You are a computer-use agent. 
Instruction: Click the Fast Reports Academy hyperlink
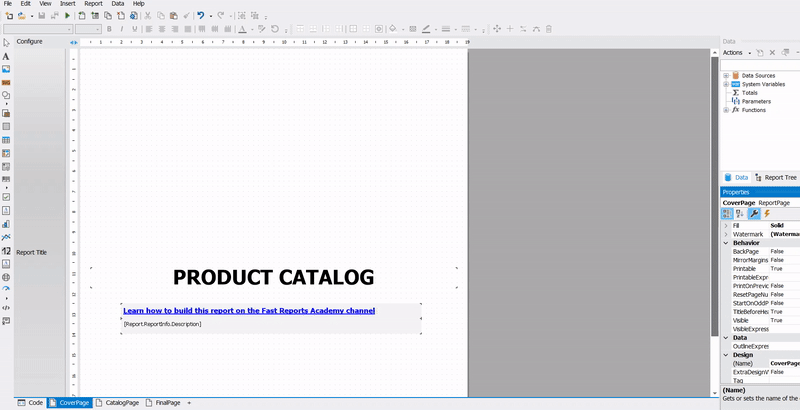pos(249,311)
